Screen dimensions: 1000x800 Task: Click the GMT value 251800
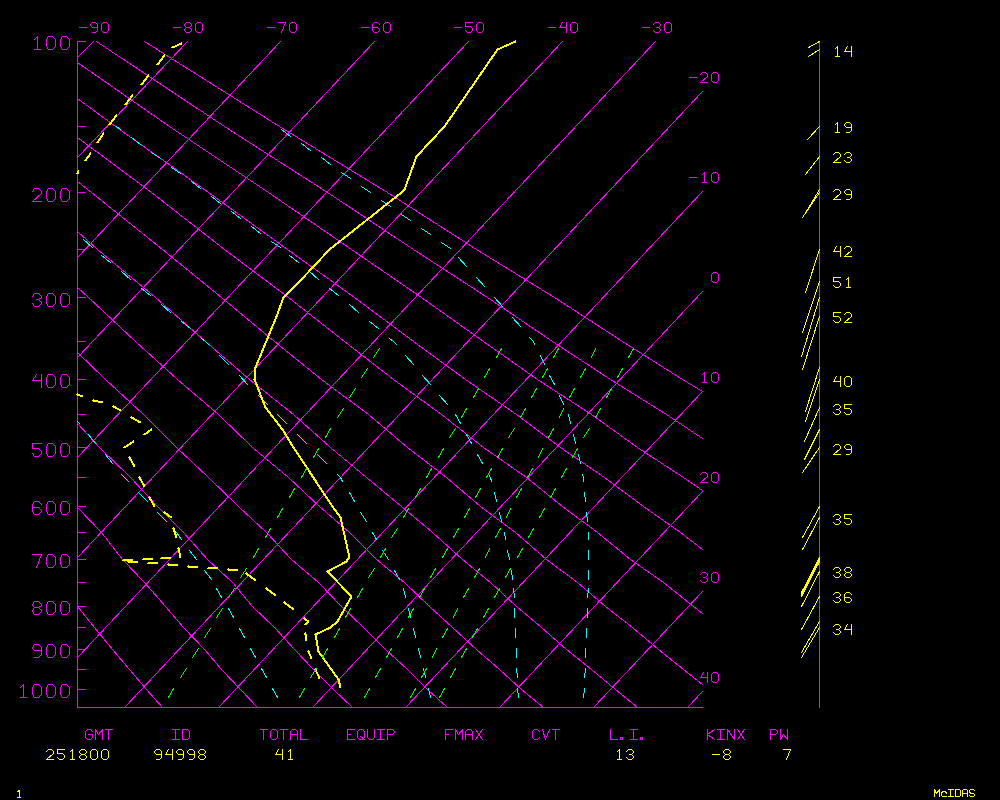click(78, 755)
